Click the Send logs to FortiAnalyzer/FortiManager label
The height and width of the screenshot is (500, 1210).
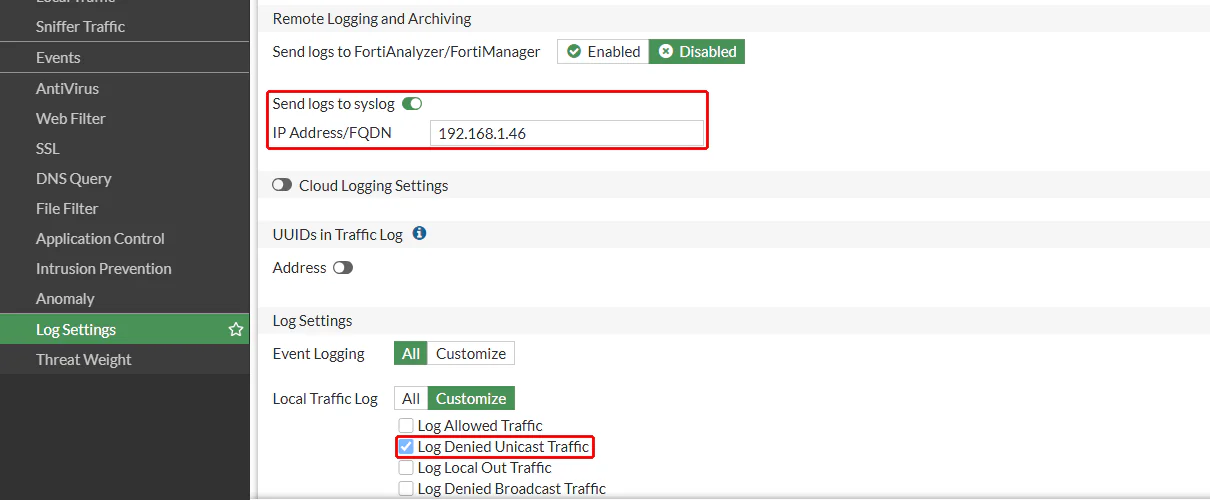406,51
